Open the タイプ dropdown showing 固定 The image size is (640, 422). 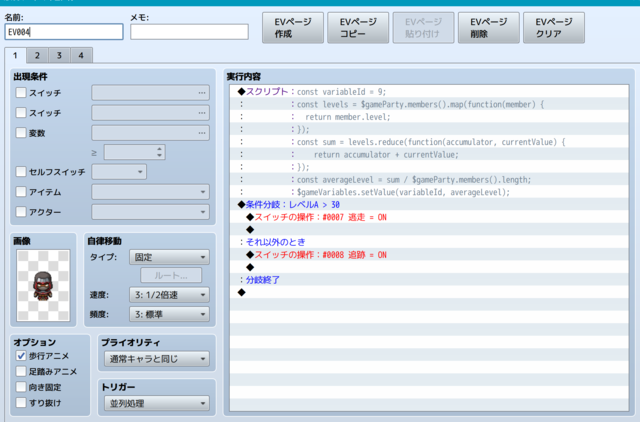click(169, 257)
